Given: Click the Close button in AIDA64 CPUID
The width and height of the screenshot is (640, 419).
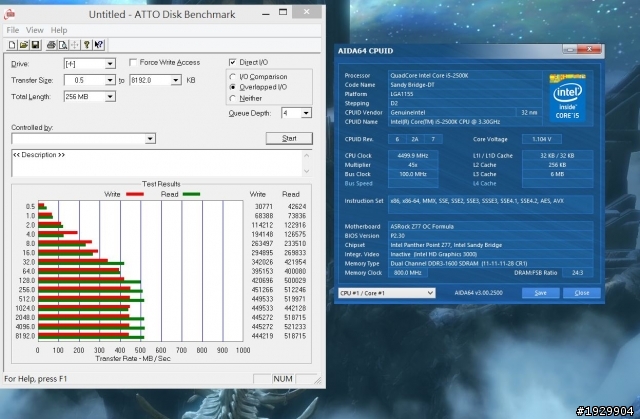Looking at the screenshot, I should tap(582, 293).
